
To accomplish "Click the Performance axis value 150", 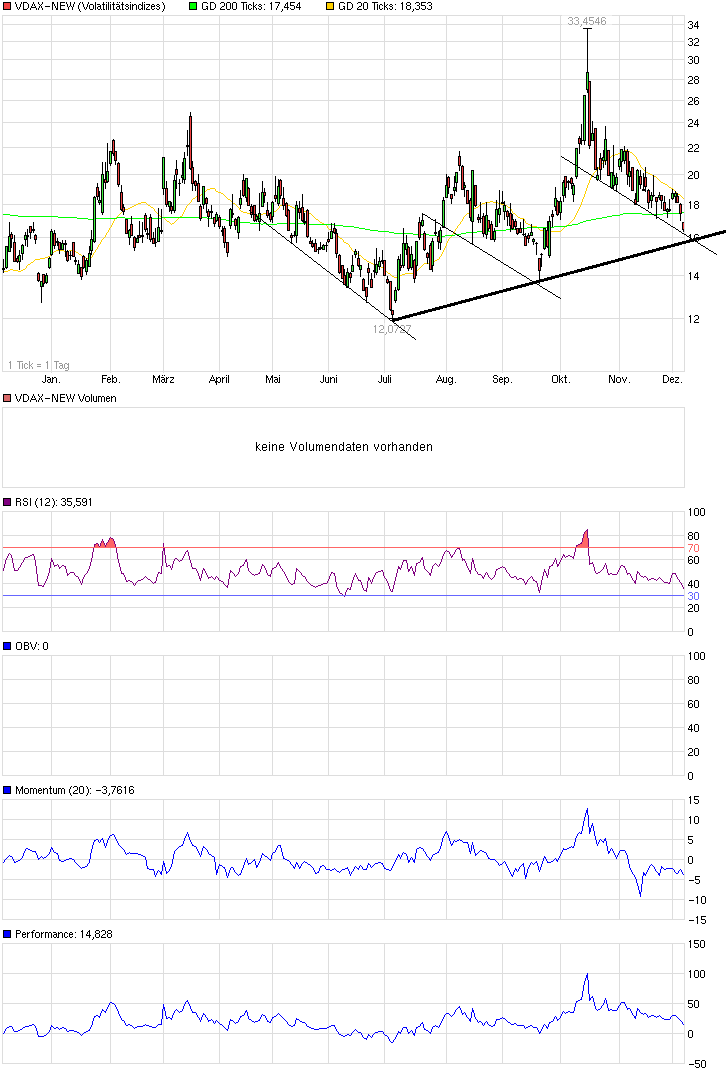I will (x=696, y=944).
